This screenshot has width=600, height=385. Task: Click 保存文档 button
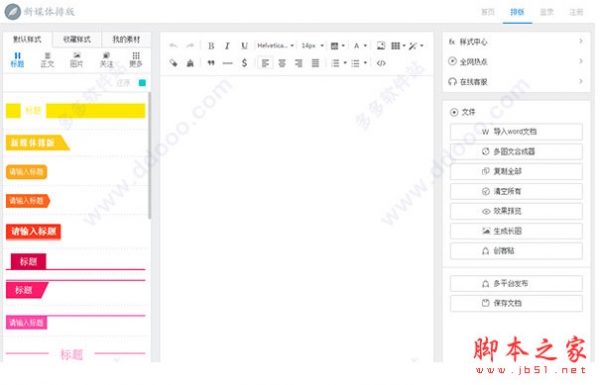pyautogui.click(x=516, y=303)
